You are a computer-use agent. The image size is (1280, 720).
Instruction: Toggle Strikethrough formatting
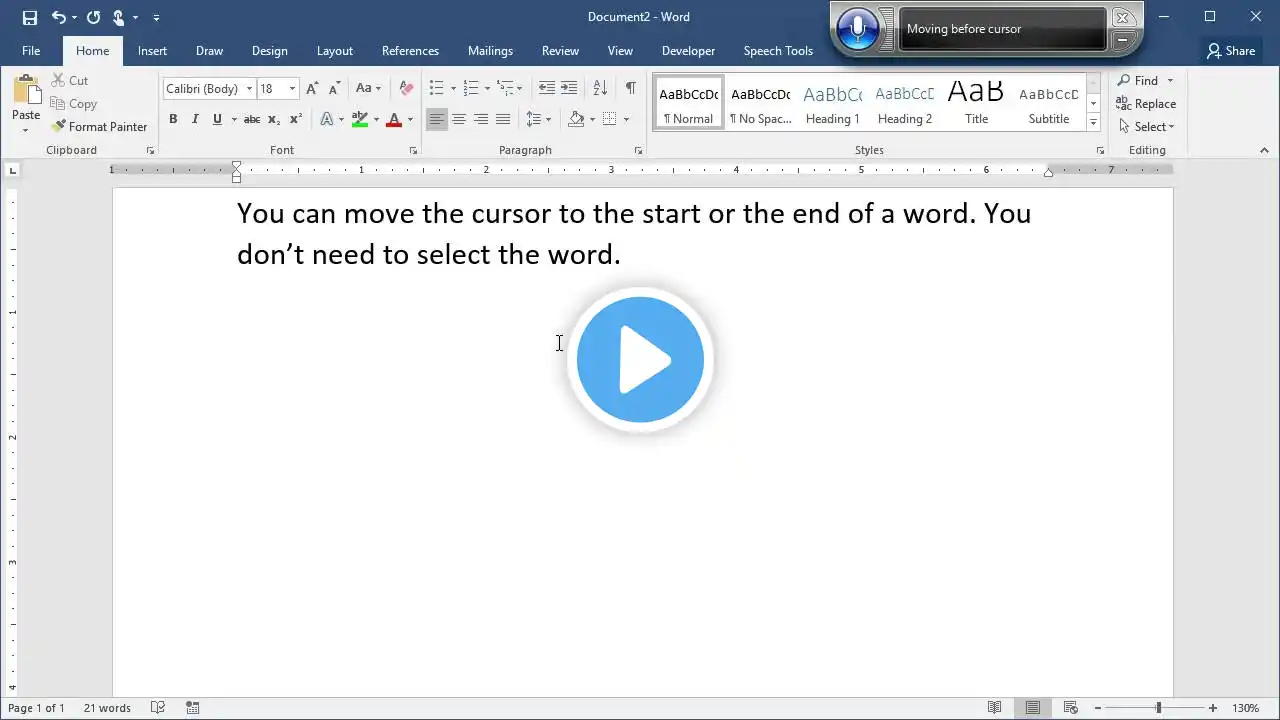(252, 119)
